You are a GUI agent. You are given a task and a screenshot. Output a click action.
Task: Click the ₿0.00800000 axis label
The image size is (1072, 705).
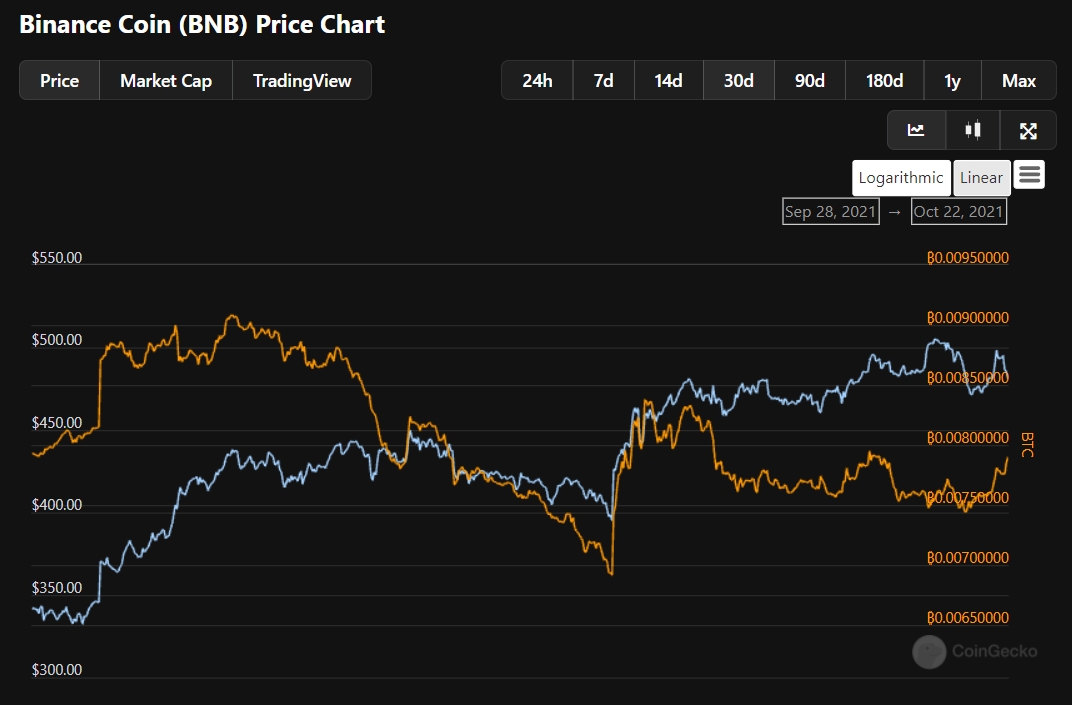click(967, 438)
